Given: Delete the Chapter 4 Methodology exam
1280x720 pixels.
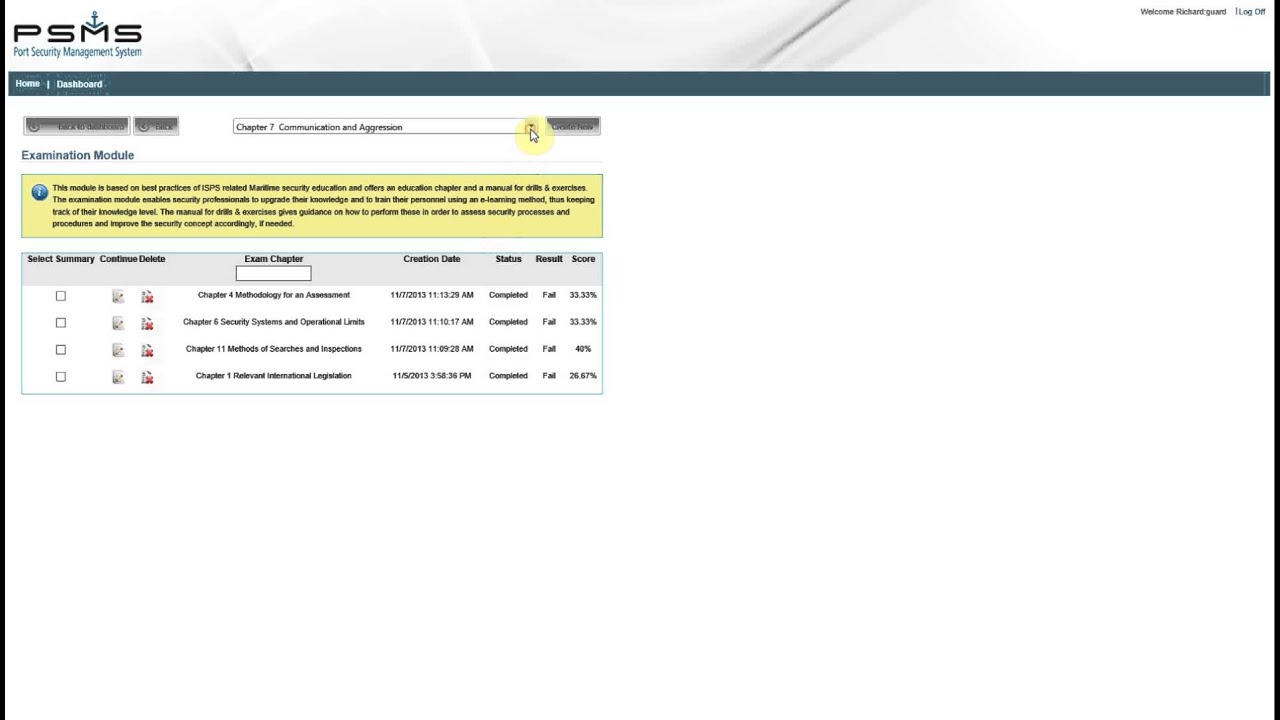Looking at the screenshot, I should (x=147, y=296).
